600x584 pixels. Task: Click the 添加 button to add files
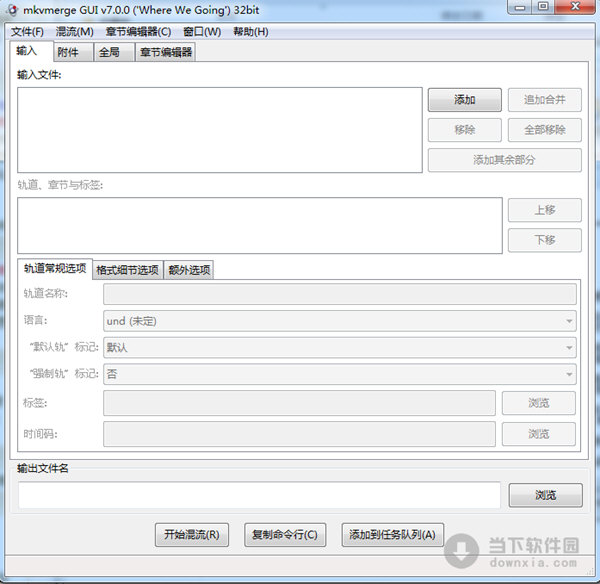click(465, 100)
